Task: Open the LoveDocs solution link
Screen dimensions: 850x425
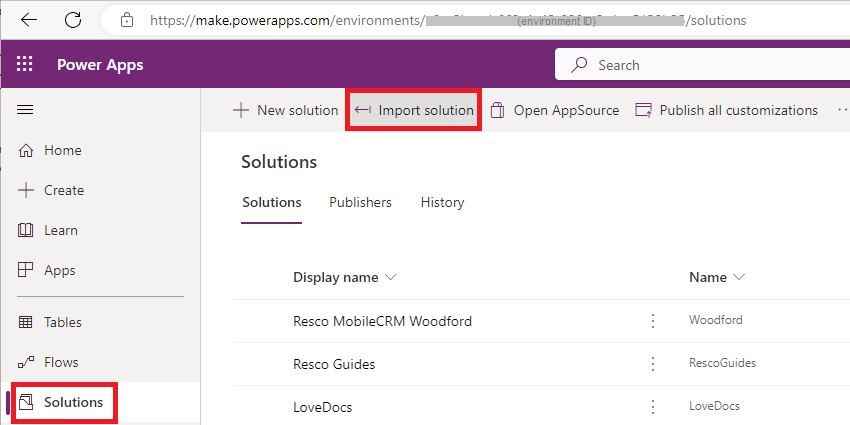Action: 322,407
